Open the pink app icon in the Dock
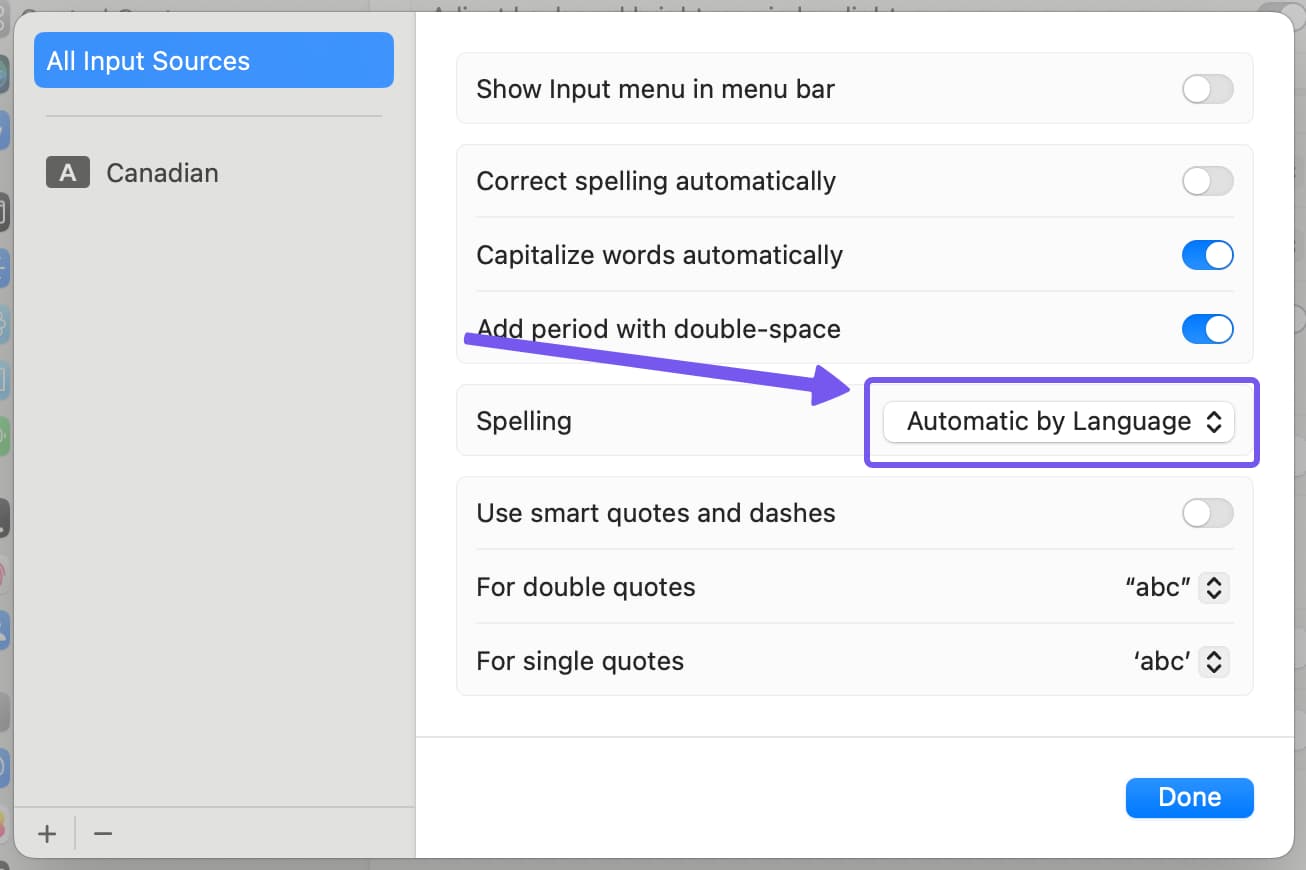 tap(4, 574)
